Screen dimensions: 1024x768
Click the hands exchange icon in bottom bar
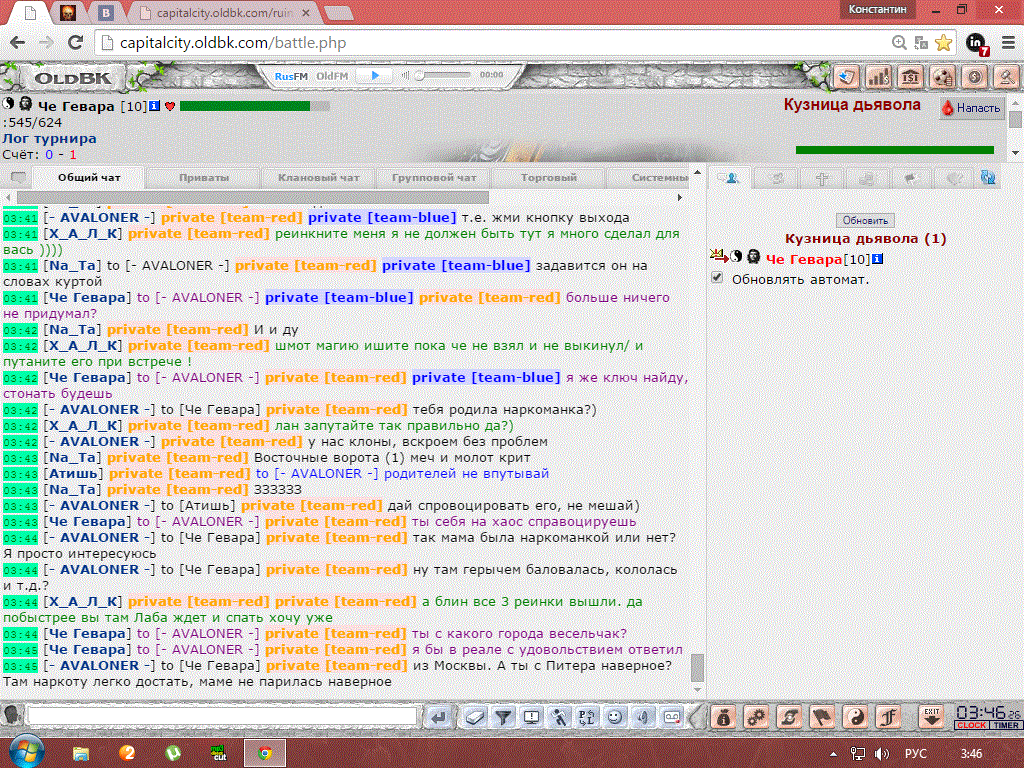[790, 717]
